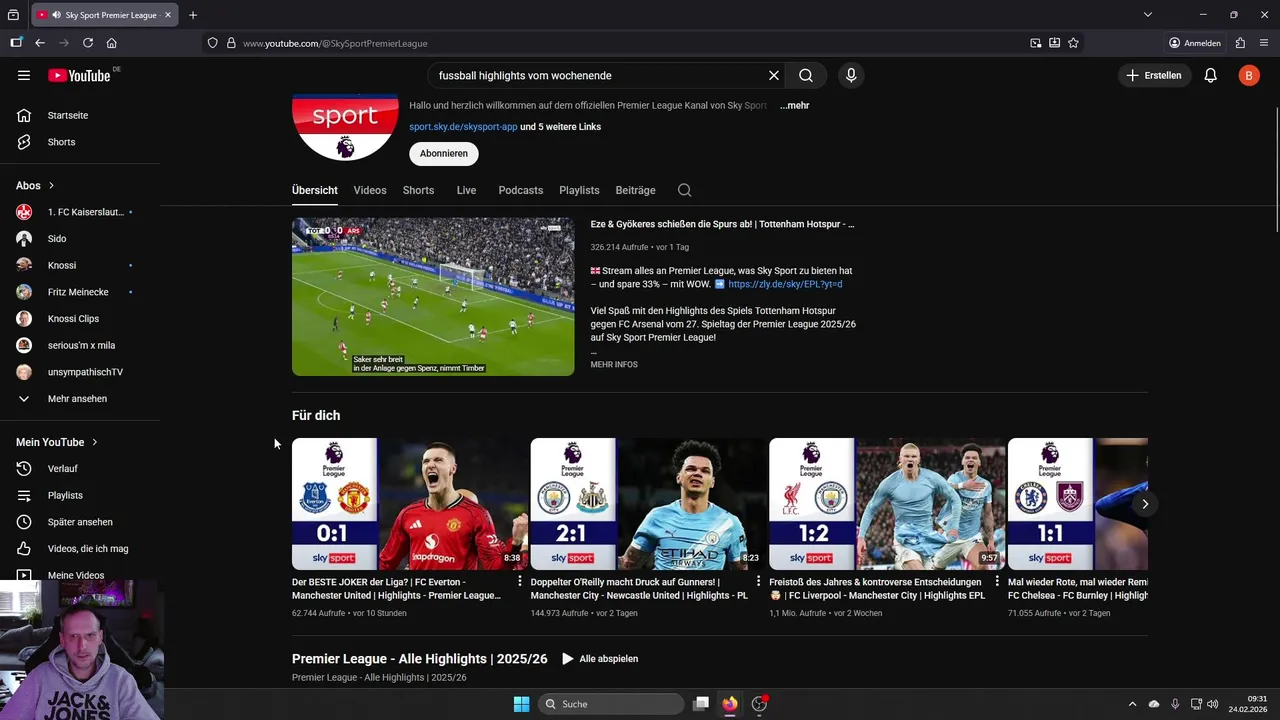Click the browser reload button

pyautogui.click(x=88, y=43)
